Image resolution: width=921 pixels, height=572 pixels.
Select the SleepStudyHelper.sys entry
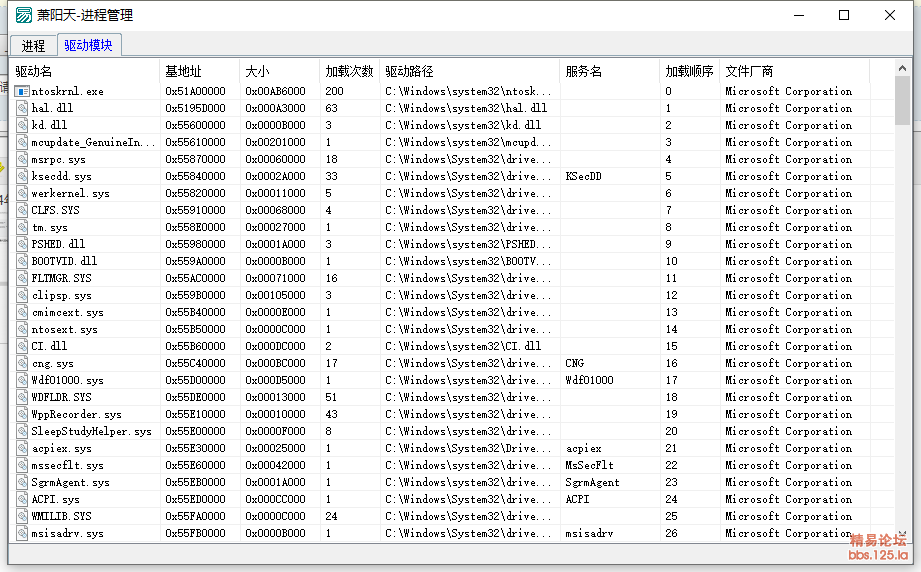91,431
